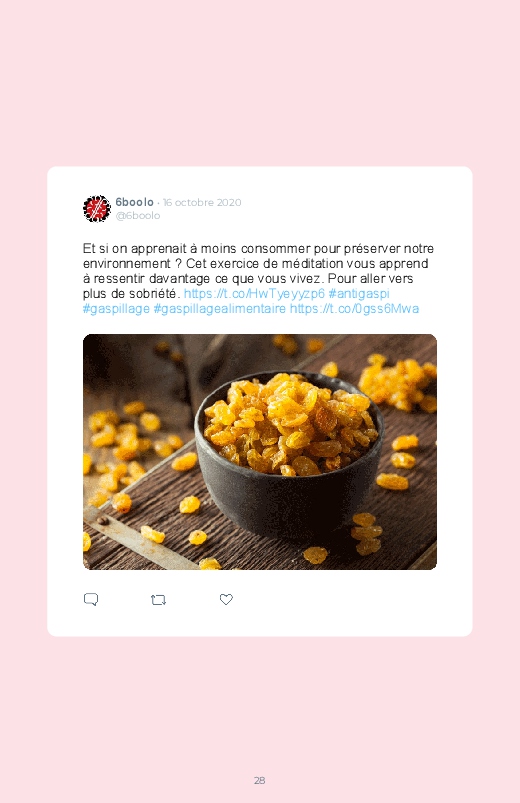The height and width of the screenshot is (803, 520).
Task: Open the @6boolo handle
Action: [x=138, y=216]
